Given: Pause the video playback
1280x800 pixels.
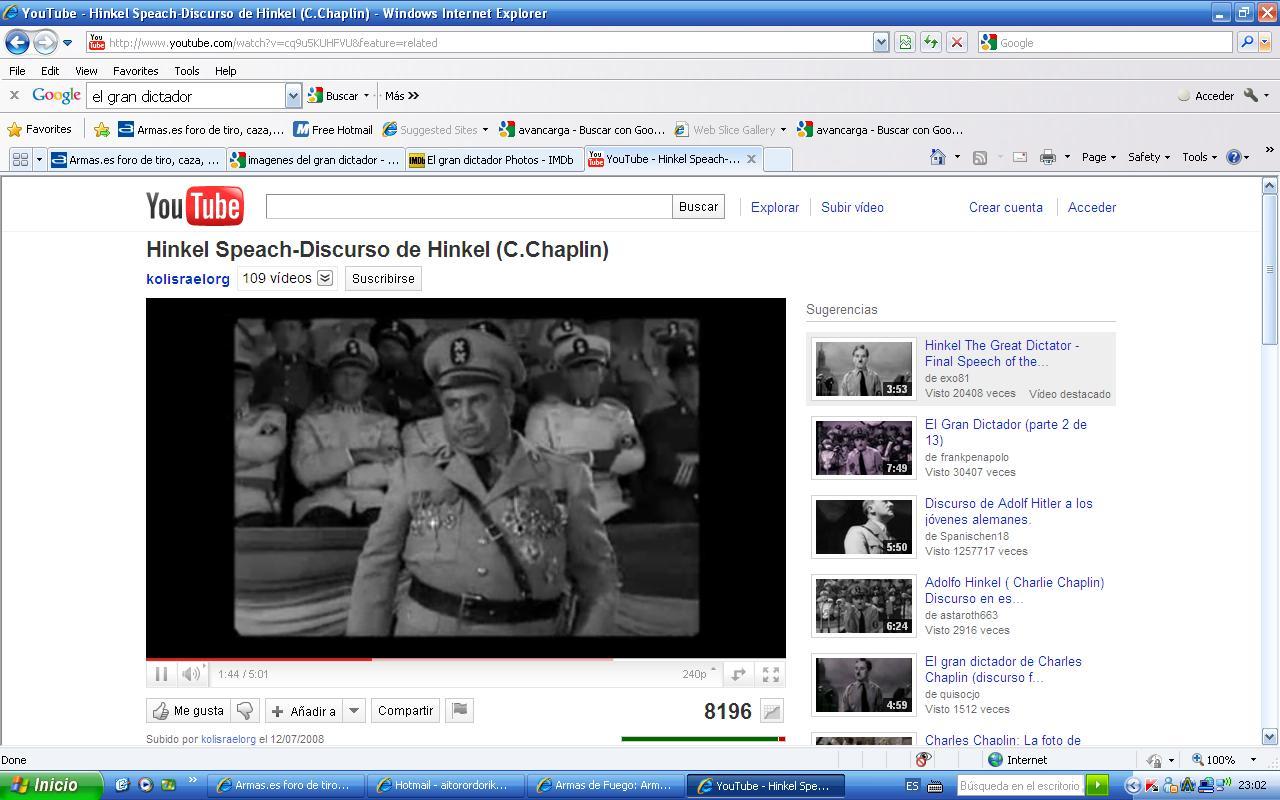Looking at the screenshot, I should pyautogui.click(x=161, y=674).
